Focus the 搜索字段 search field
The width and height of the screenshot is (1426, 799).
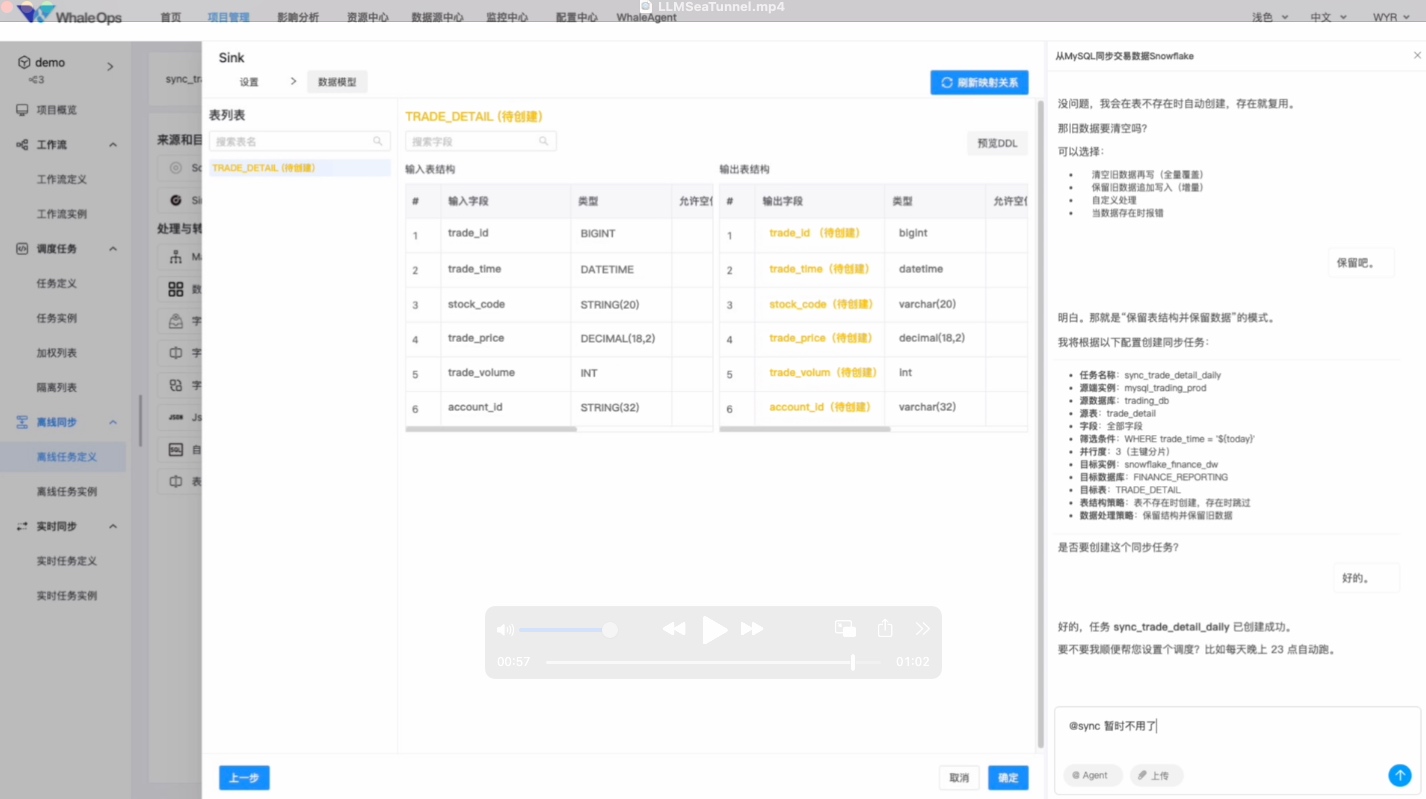(481, 142)
